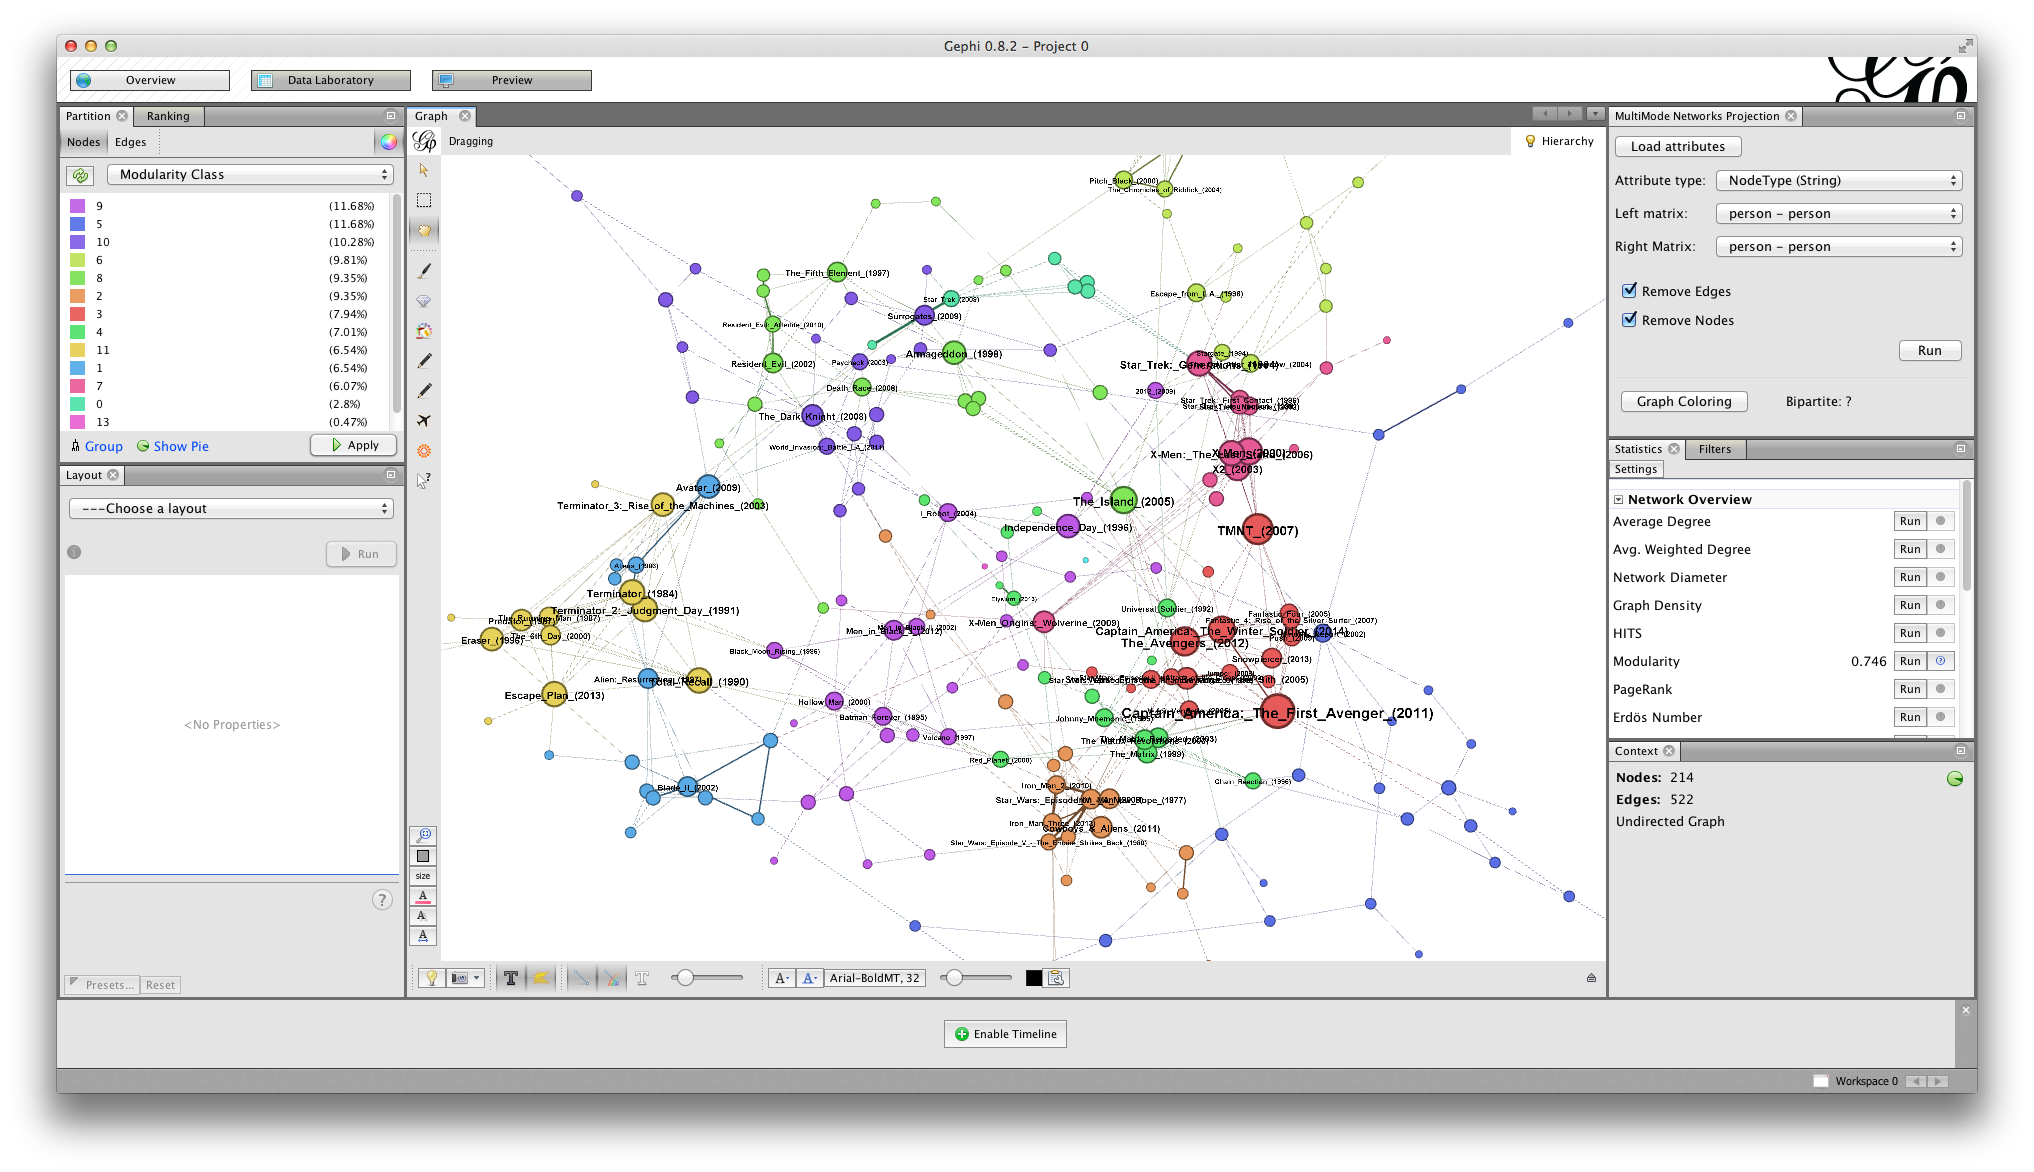Open the Modularity Class partition dropdown
The image size is (2034, 1172).
(250, 175)
